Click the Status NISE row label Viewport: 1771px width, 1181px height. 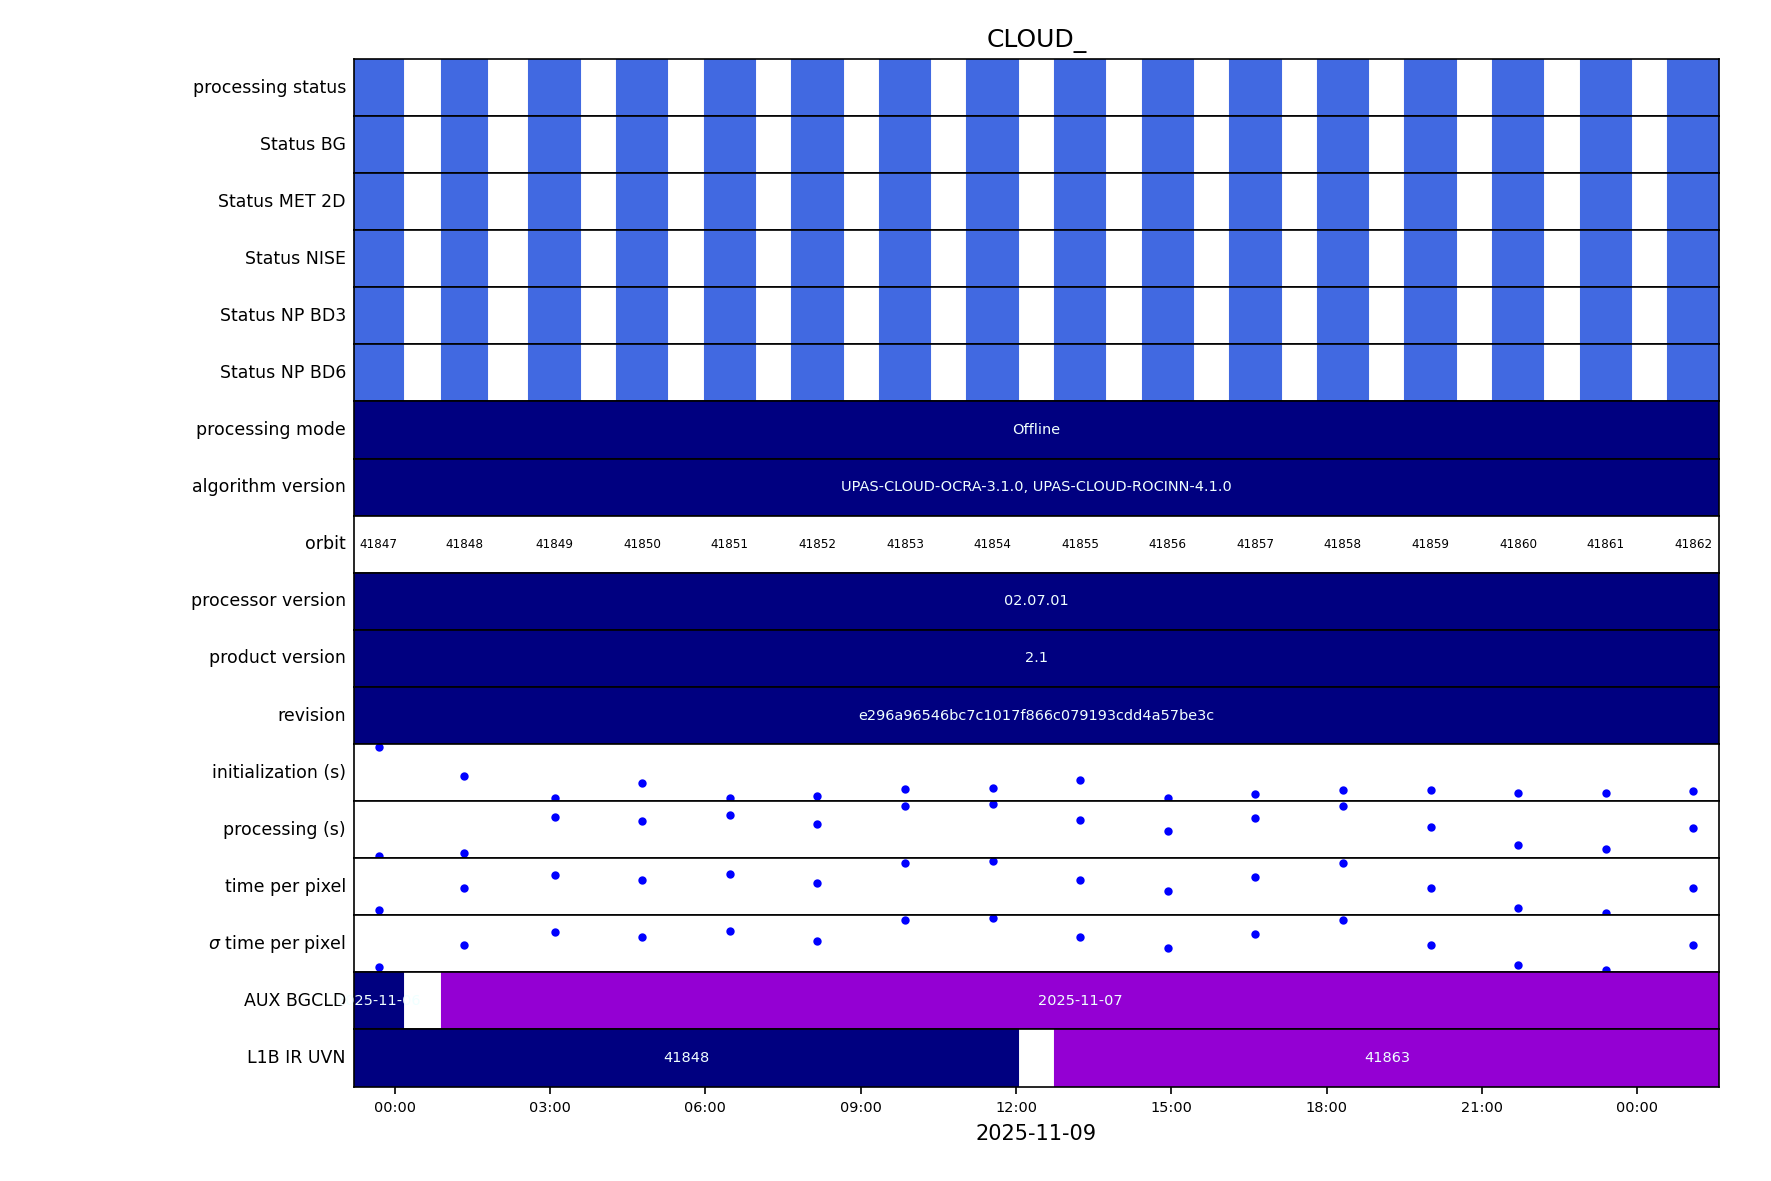295,259
